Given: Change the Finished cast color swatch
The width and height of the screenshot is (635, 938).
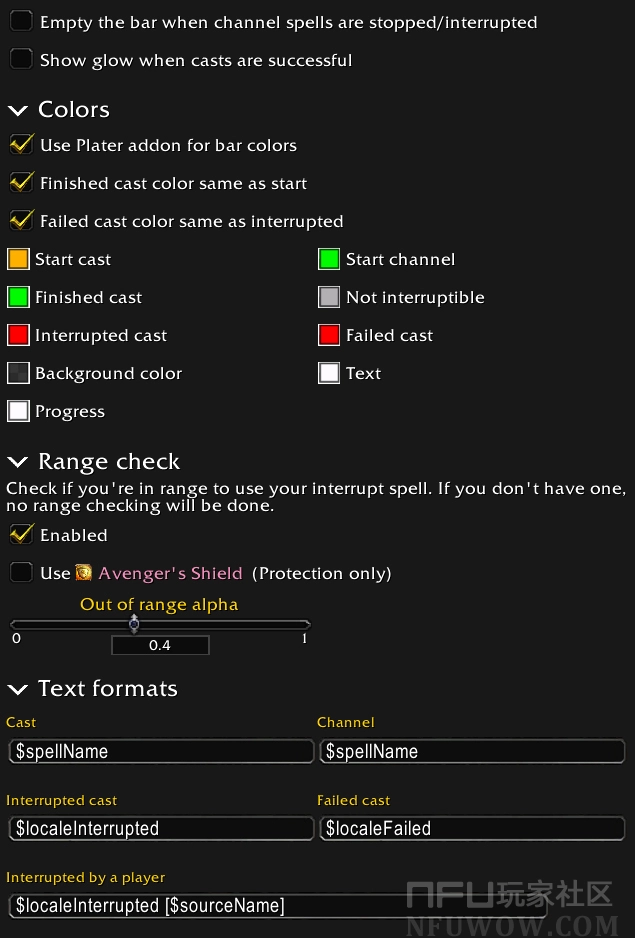Looking at the screenshot, I should click(18, 298).
